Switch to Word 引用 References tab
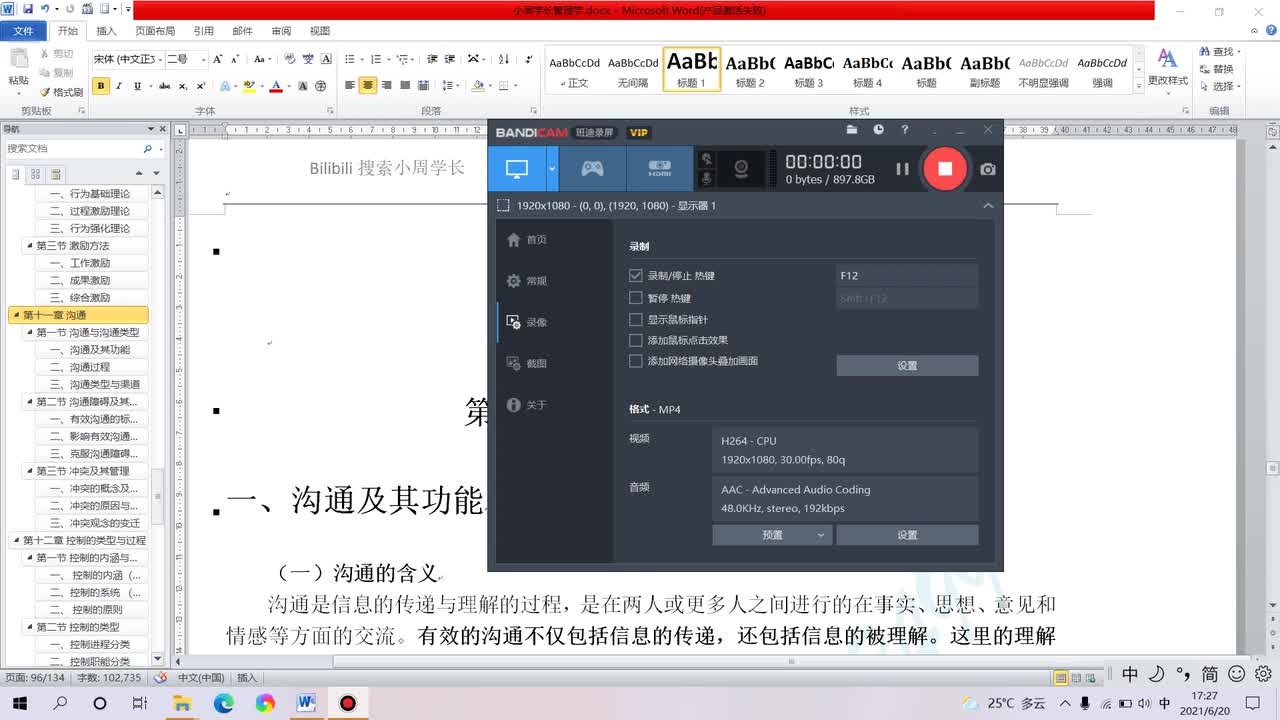 pyautogui.click(x=203, y=31)
